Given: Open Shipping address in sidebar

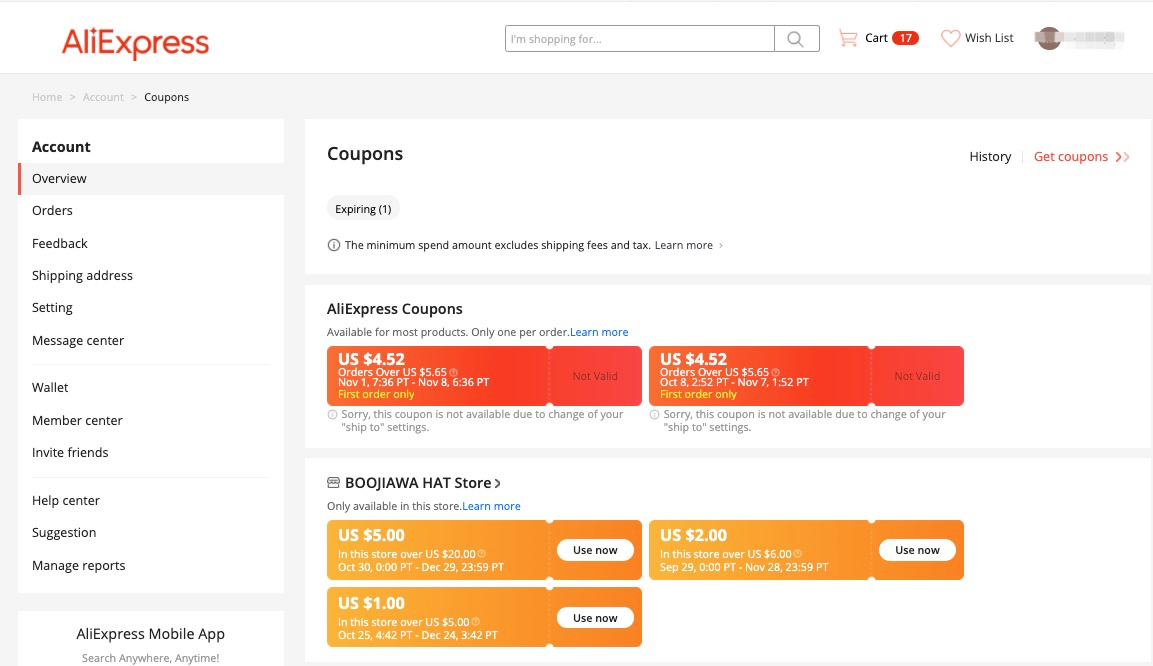Looking at the screenshot, I should click(82, 276).
